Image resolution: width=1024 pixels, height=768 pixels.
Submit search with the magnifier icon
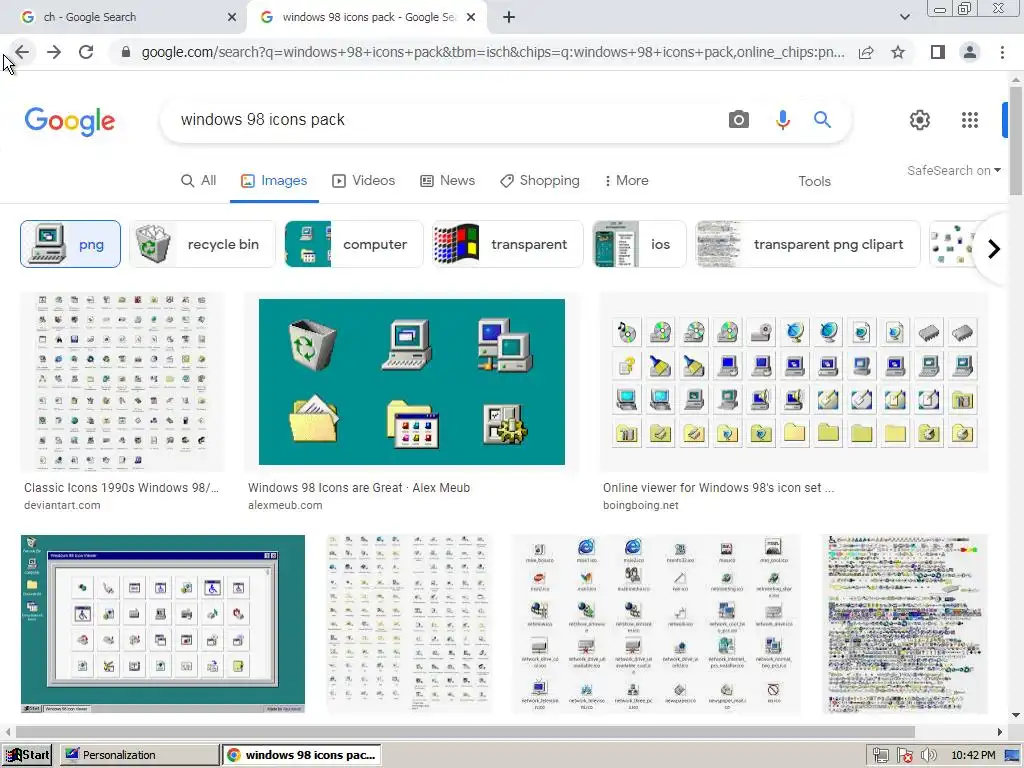pos(822,120)
